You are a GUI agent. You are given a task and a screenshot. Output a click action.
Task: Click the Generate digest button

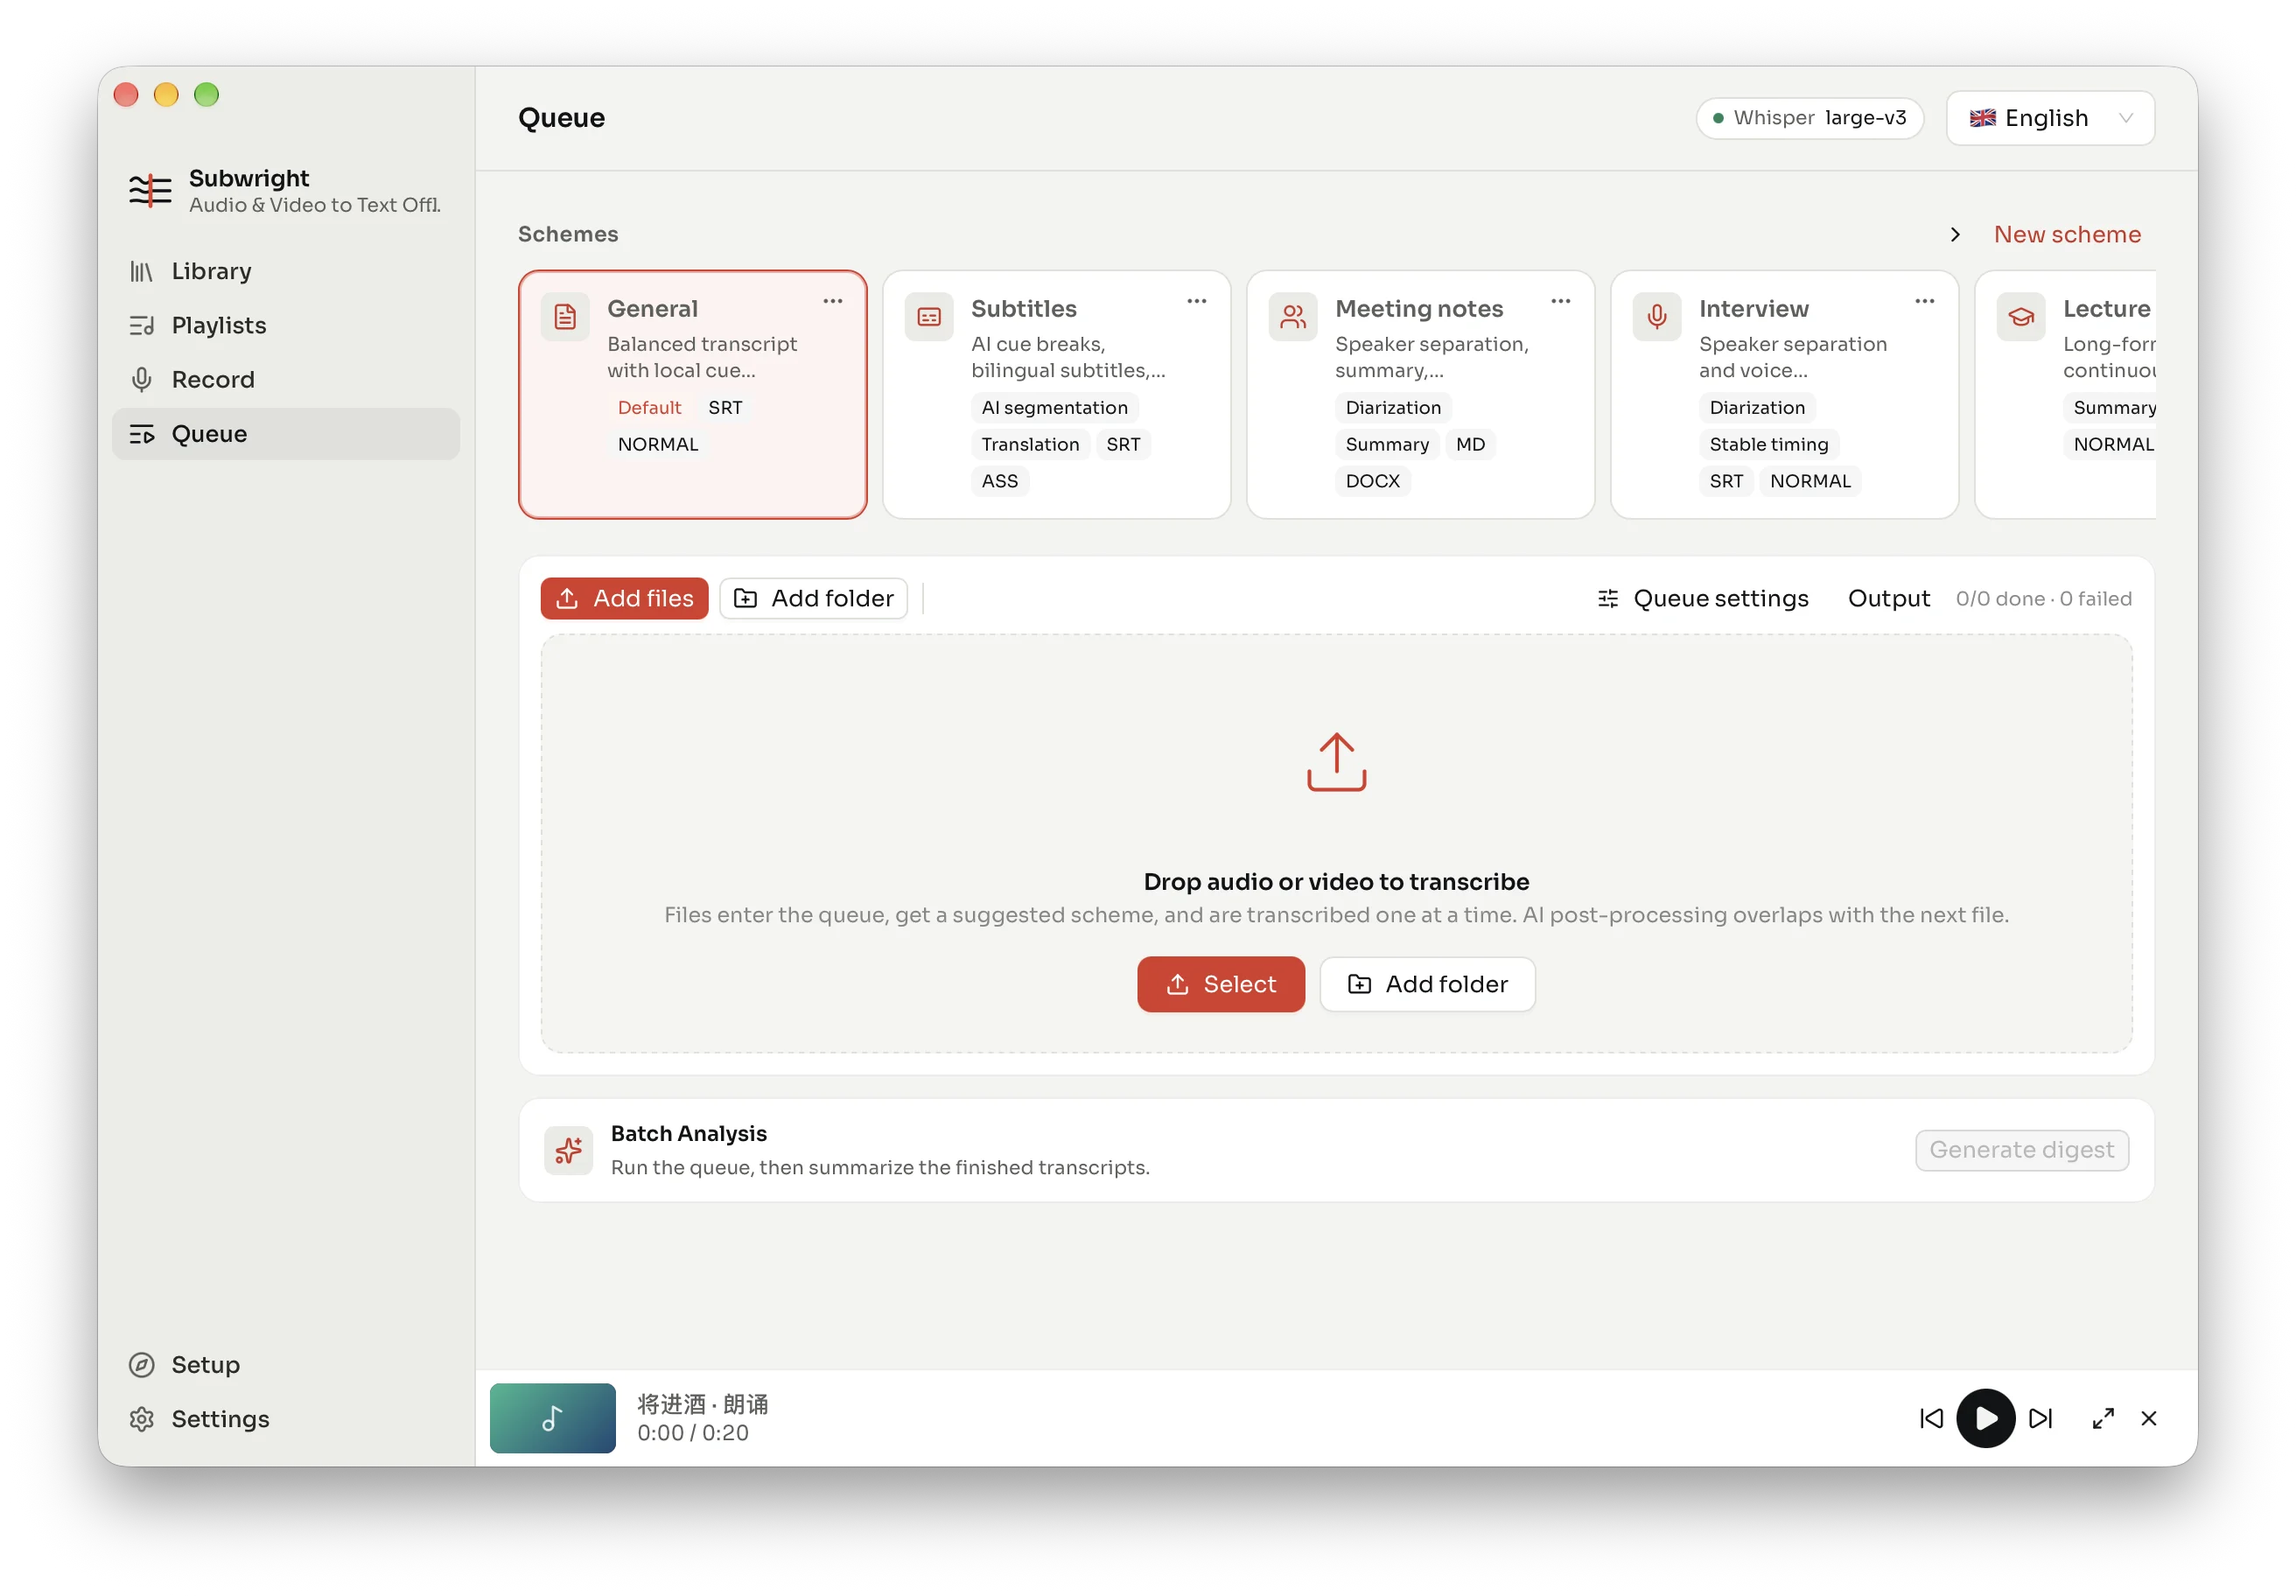click(2021, 1150)
